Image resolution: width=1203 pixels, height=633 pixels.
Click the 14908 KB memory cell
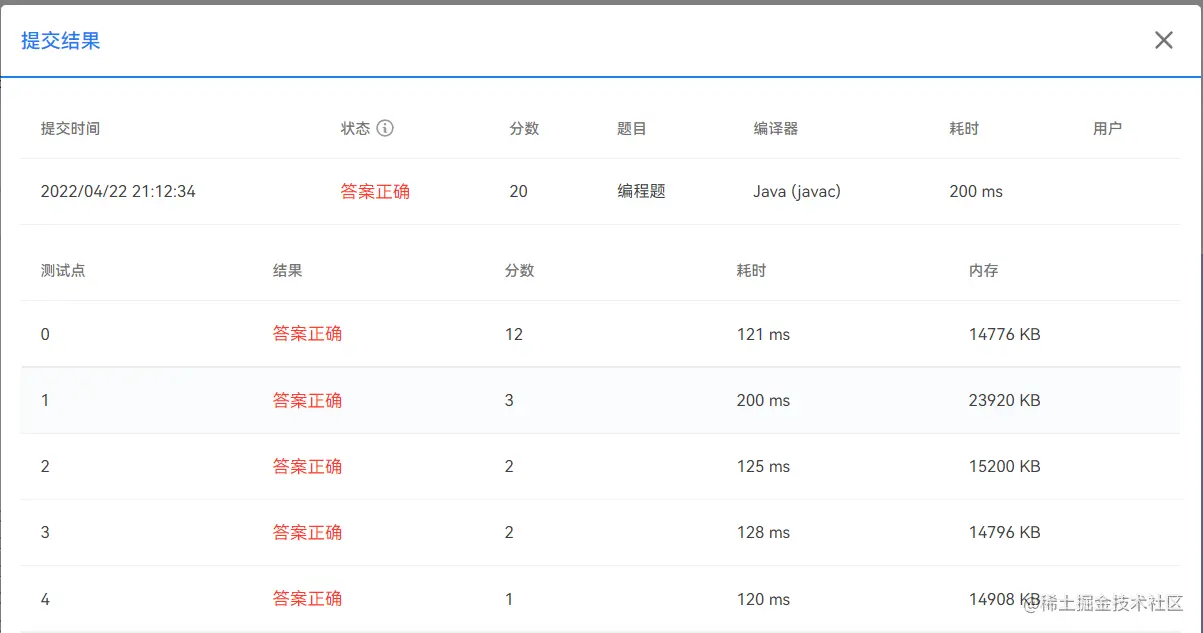point(1005,599)
